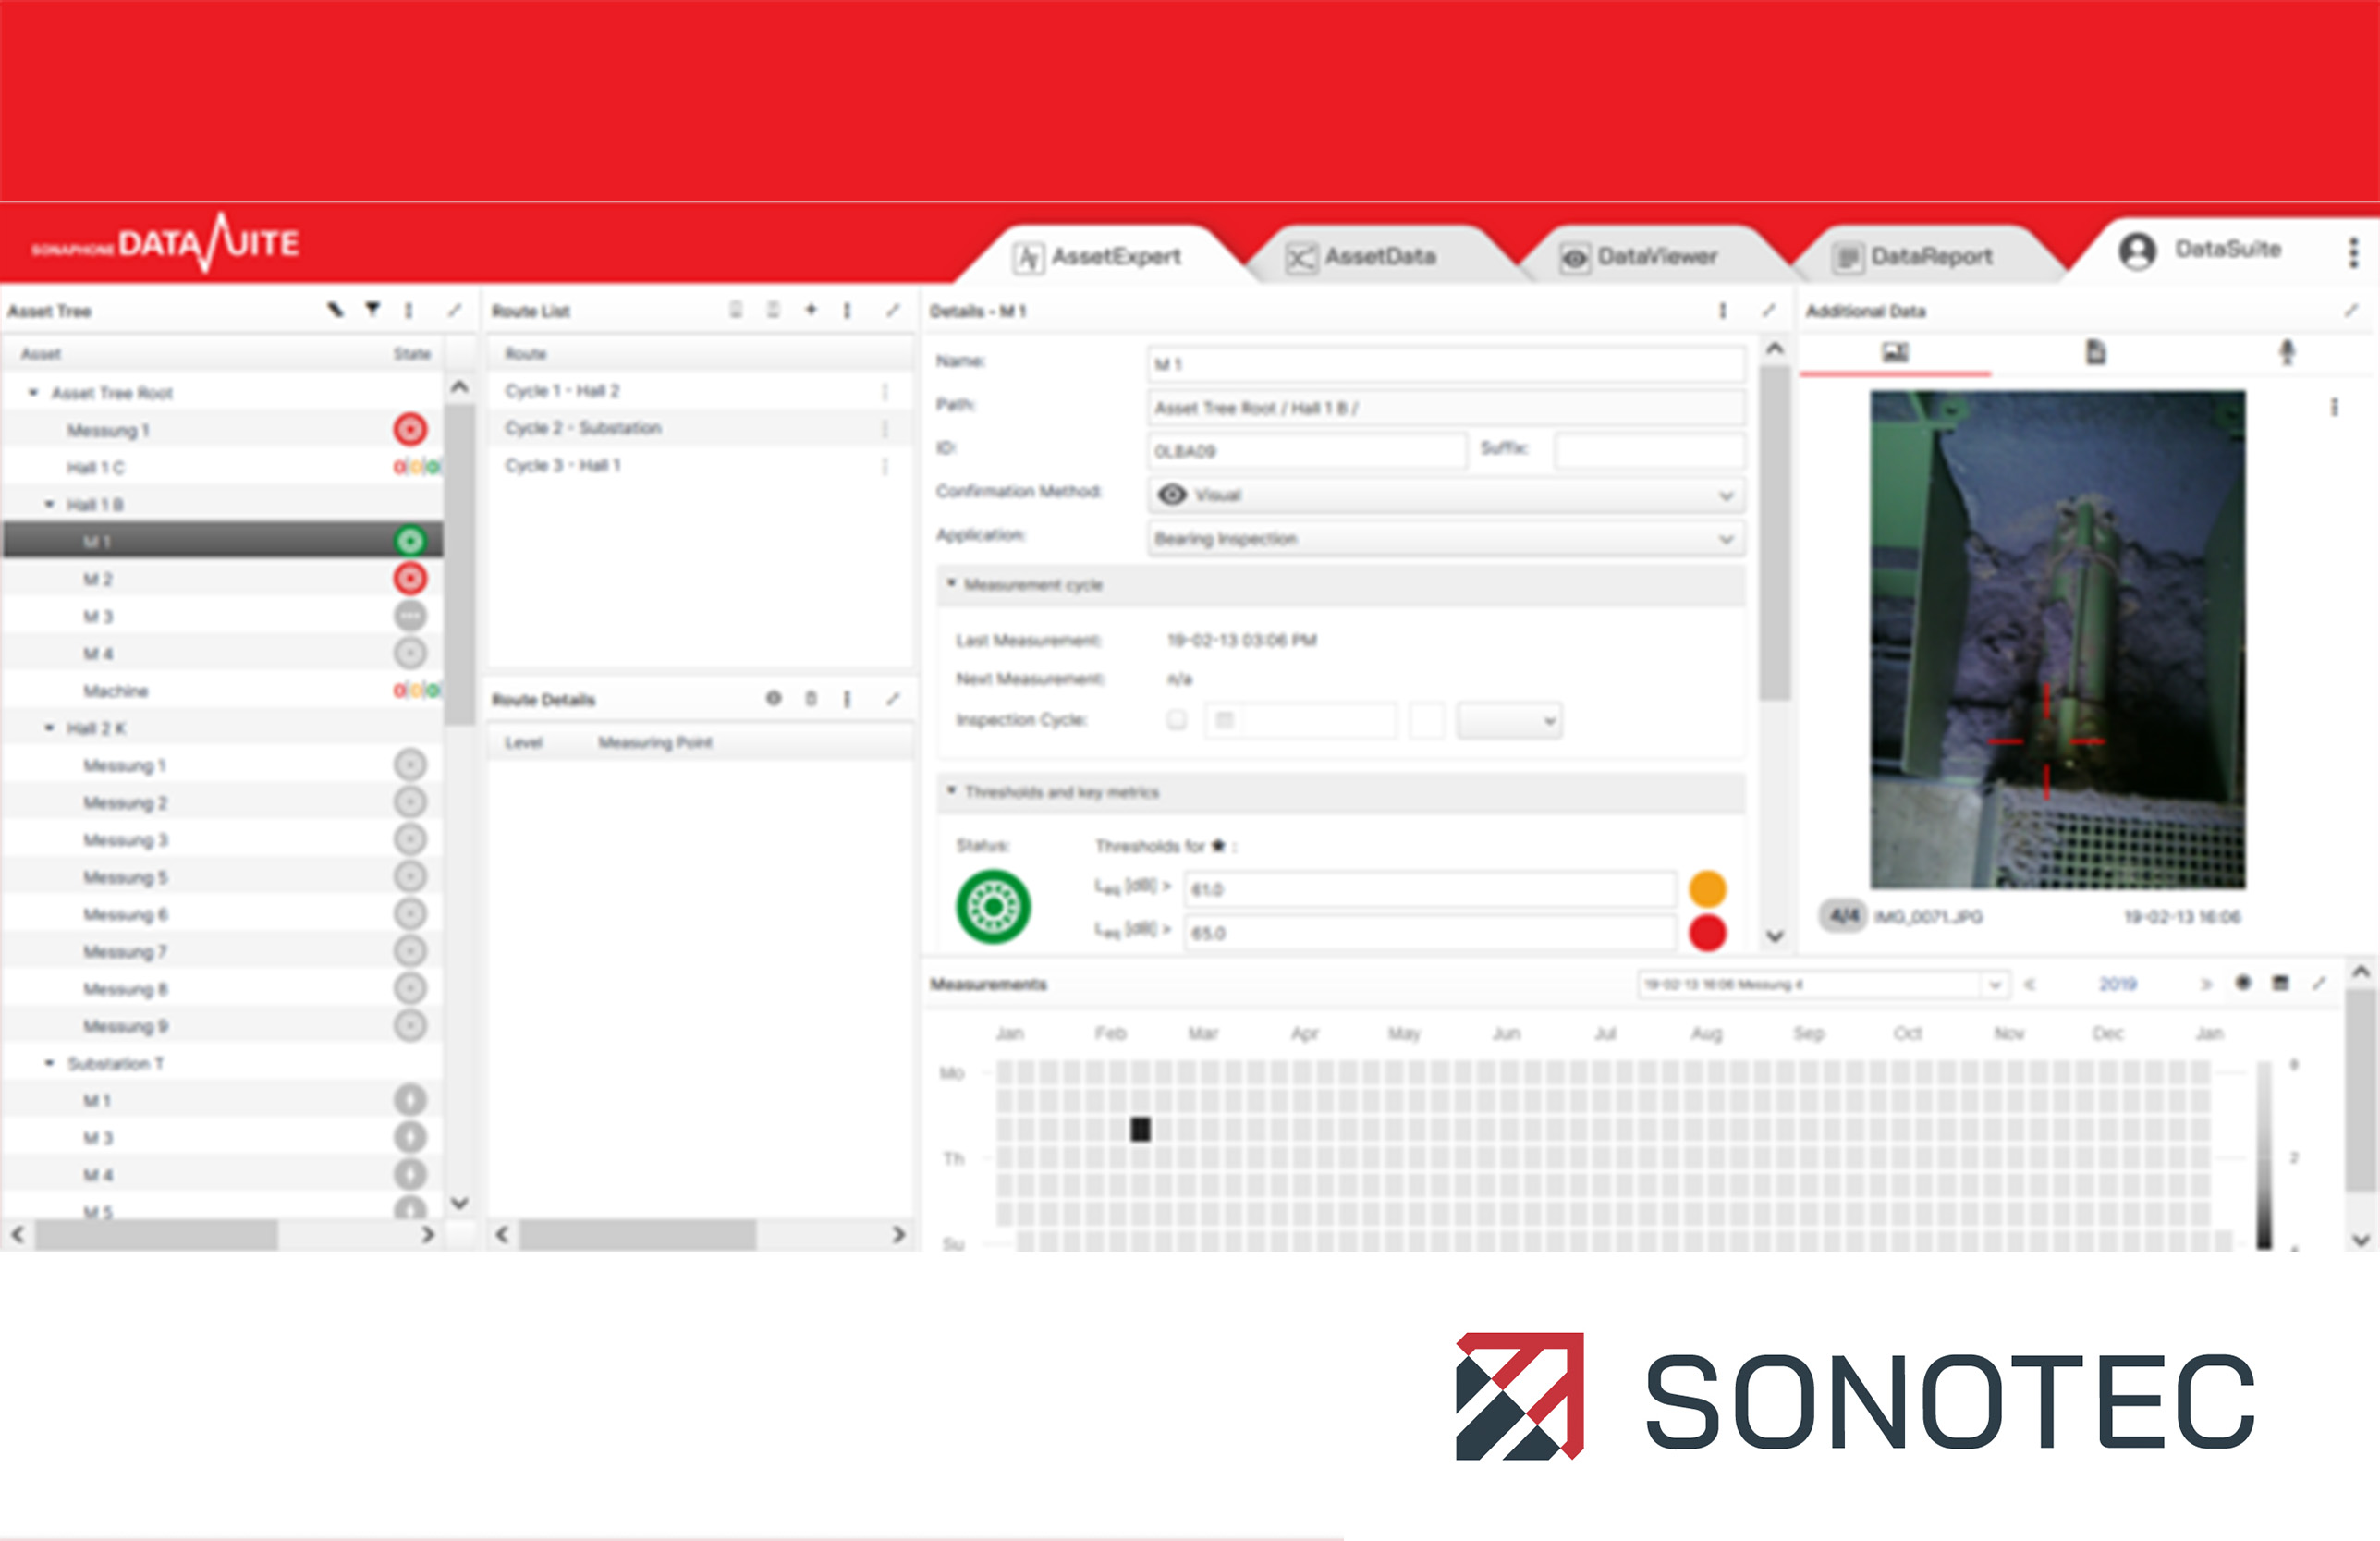Select Hall 1 C in the asset tree
The height and width of the screenshot is (1541, 2380).
coord(221,467)
